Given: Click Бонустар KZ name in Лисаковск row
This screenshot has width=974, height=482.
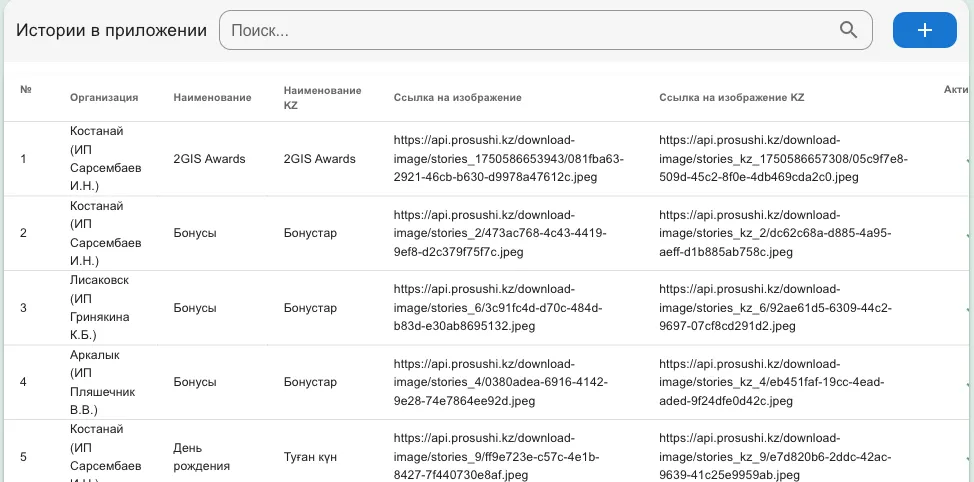Looking at the screenshot, I should tap(310, 308).
